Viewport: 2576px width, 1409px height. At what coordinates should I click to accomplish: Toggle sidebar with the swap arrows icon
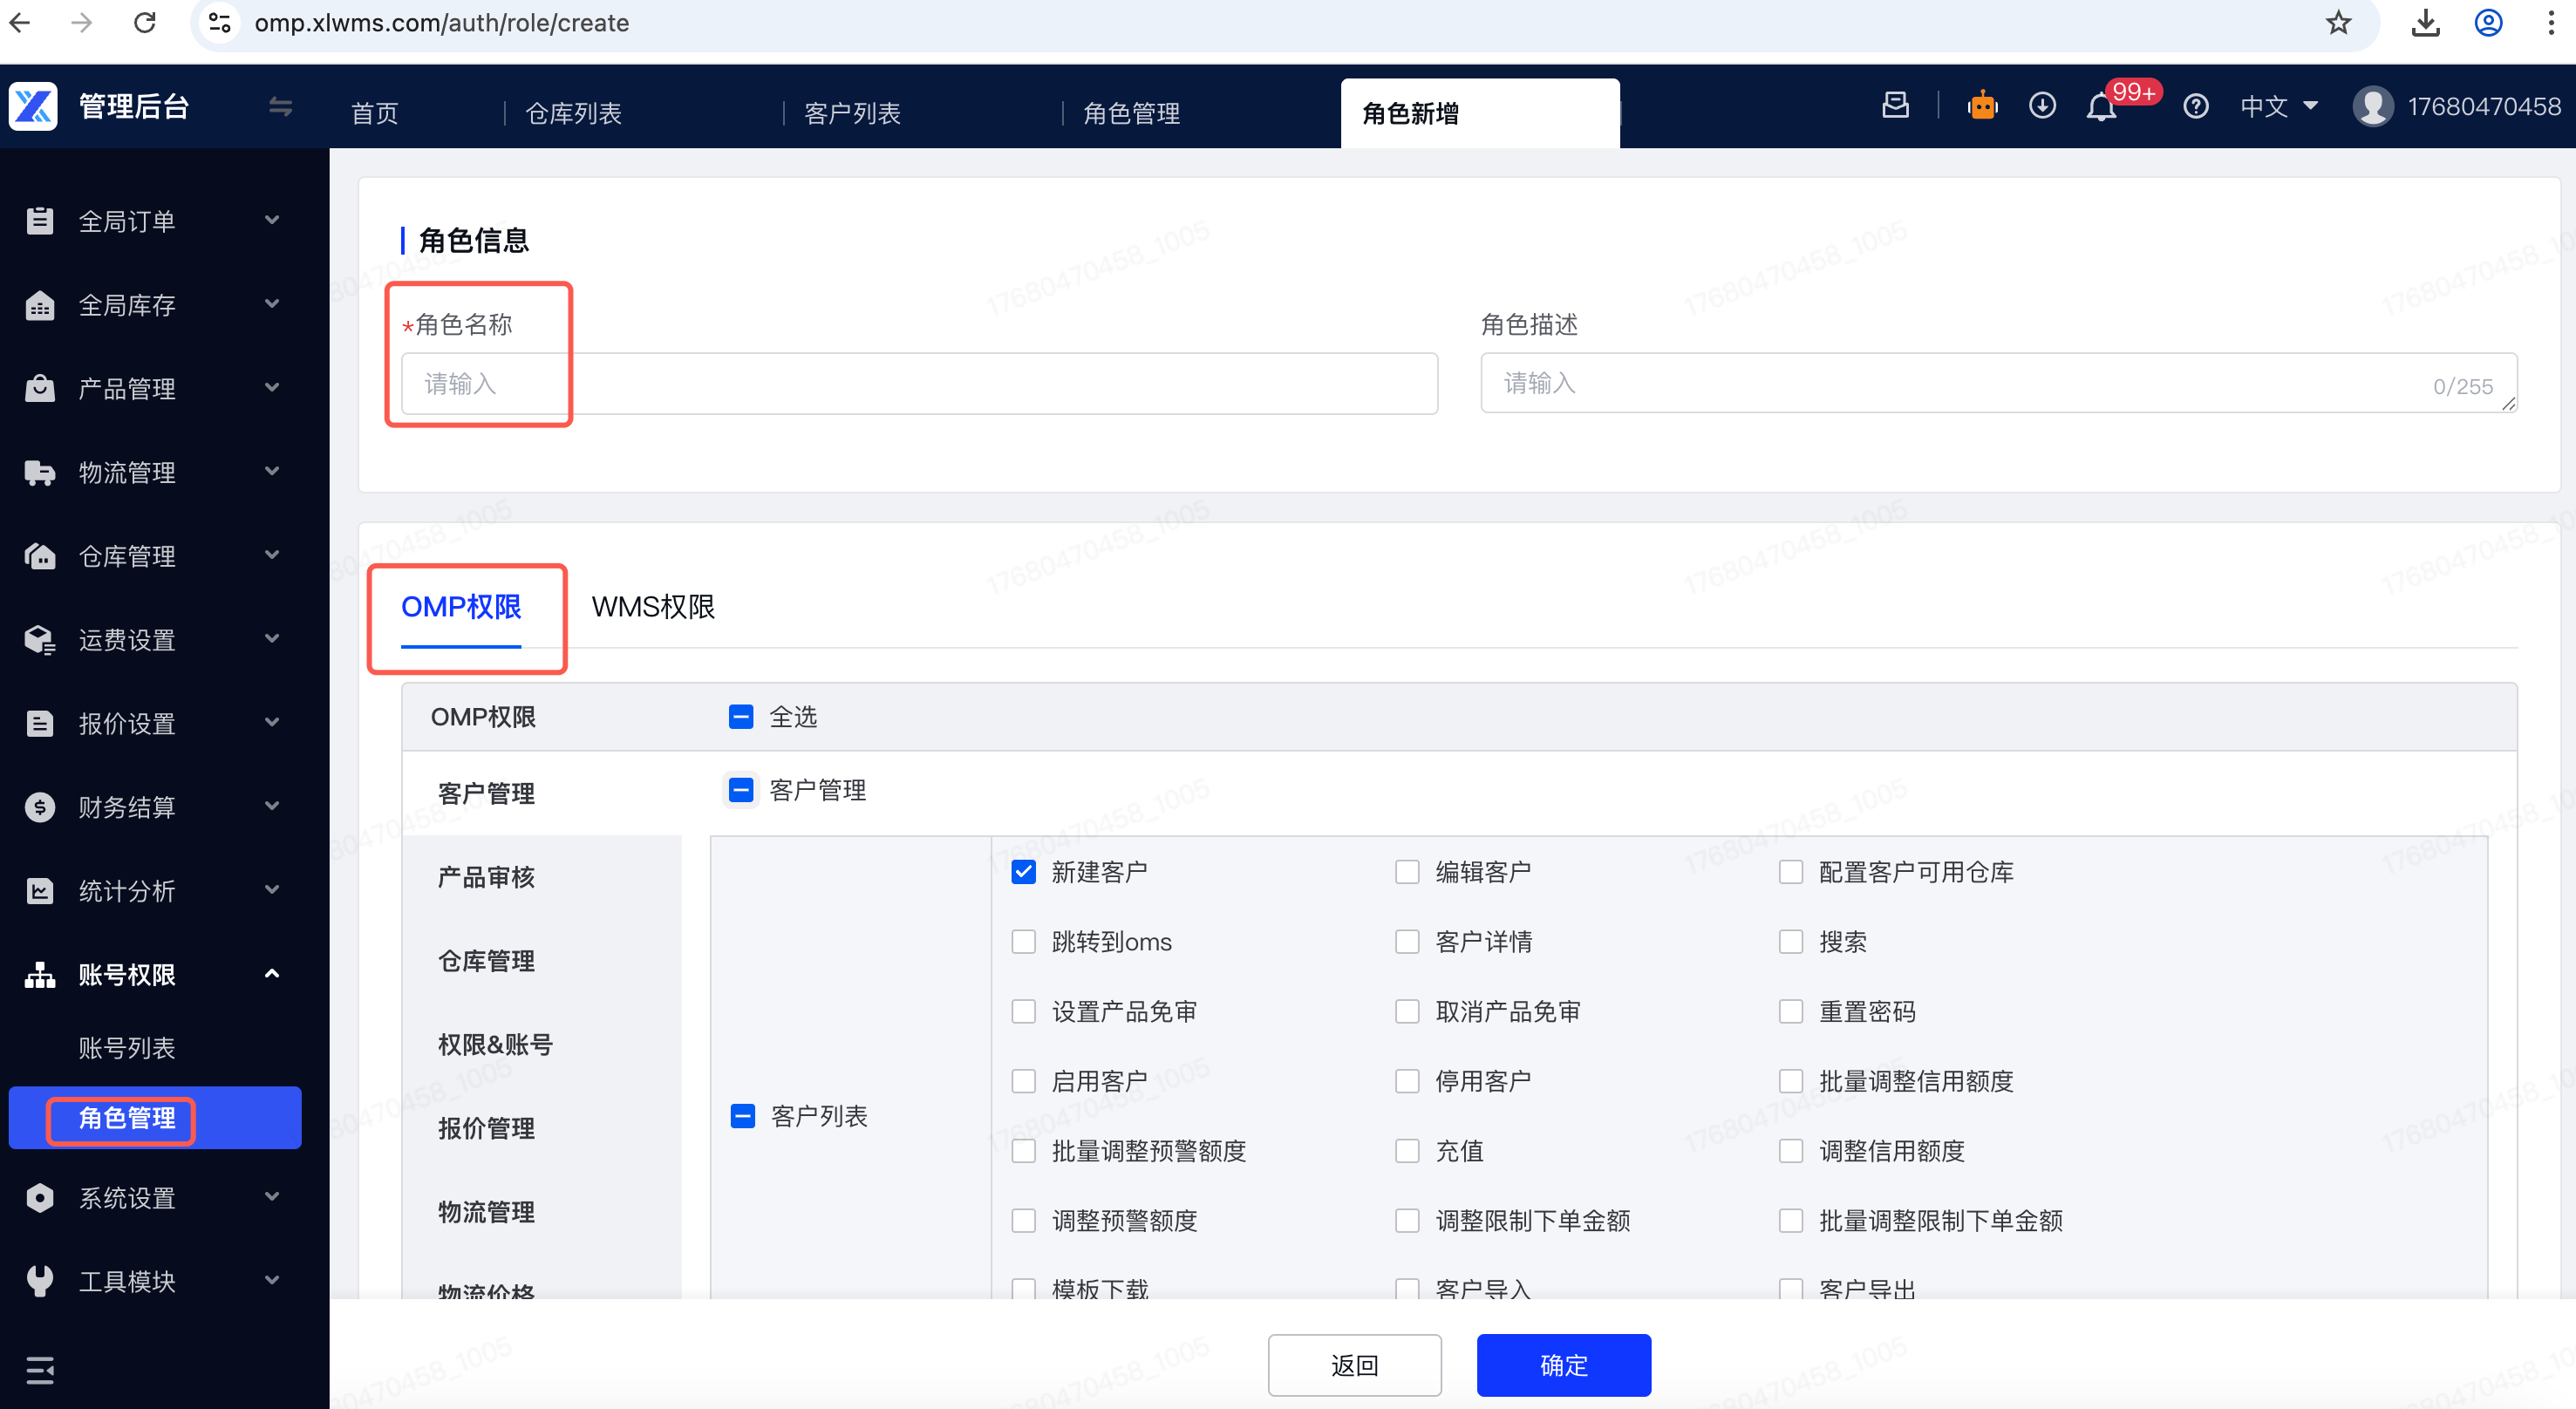coord(280,106)
